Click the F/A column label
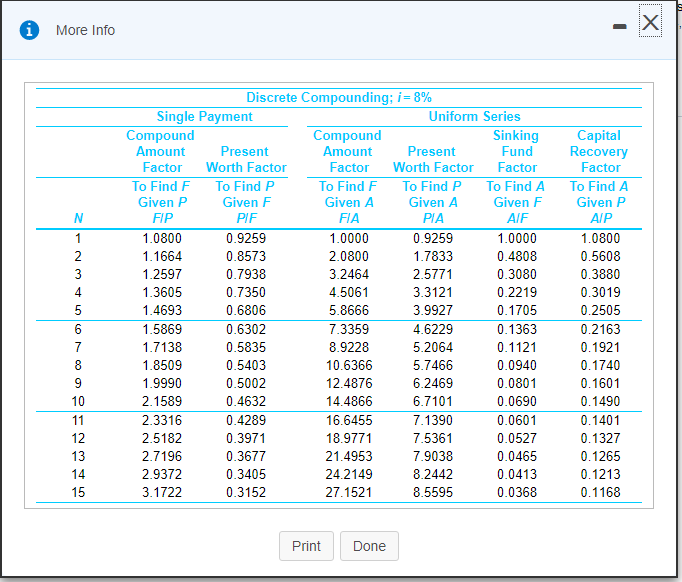 tap(349, 218)
